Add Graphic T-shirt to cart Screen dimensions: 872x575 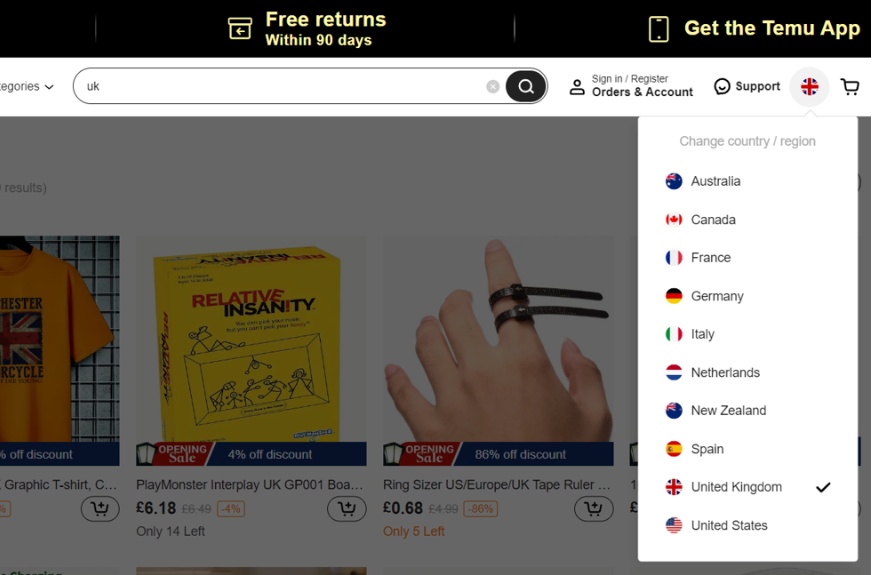100,508
